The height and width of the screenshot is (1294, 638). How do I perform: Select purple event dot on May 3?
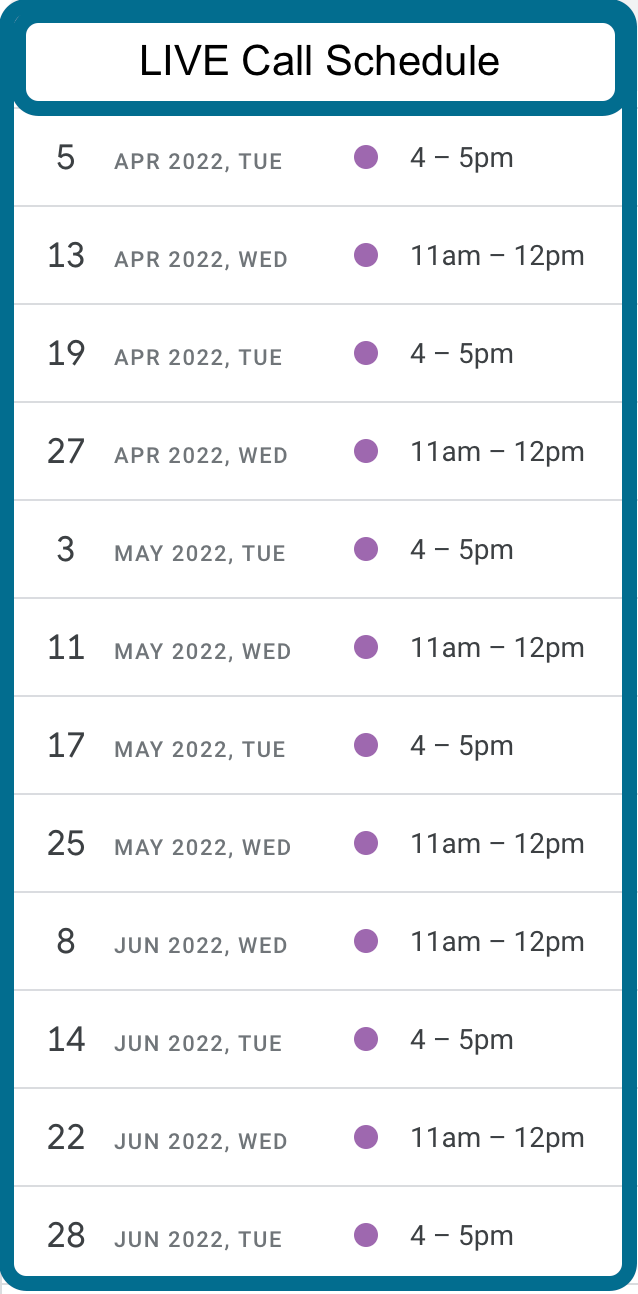(x=366, y=549)
